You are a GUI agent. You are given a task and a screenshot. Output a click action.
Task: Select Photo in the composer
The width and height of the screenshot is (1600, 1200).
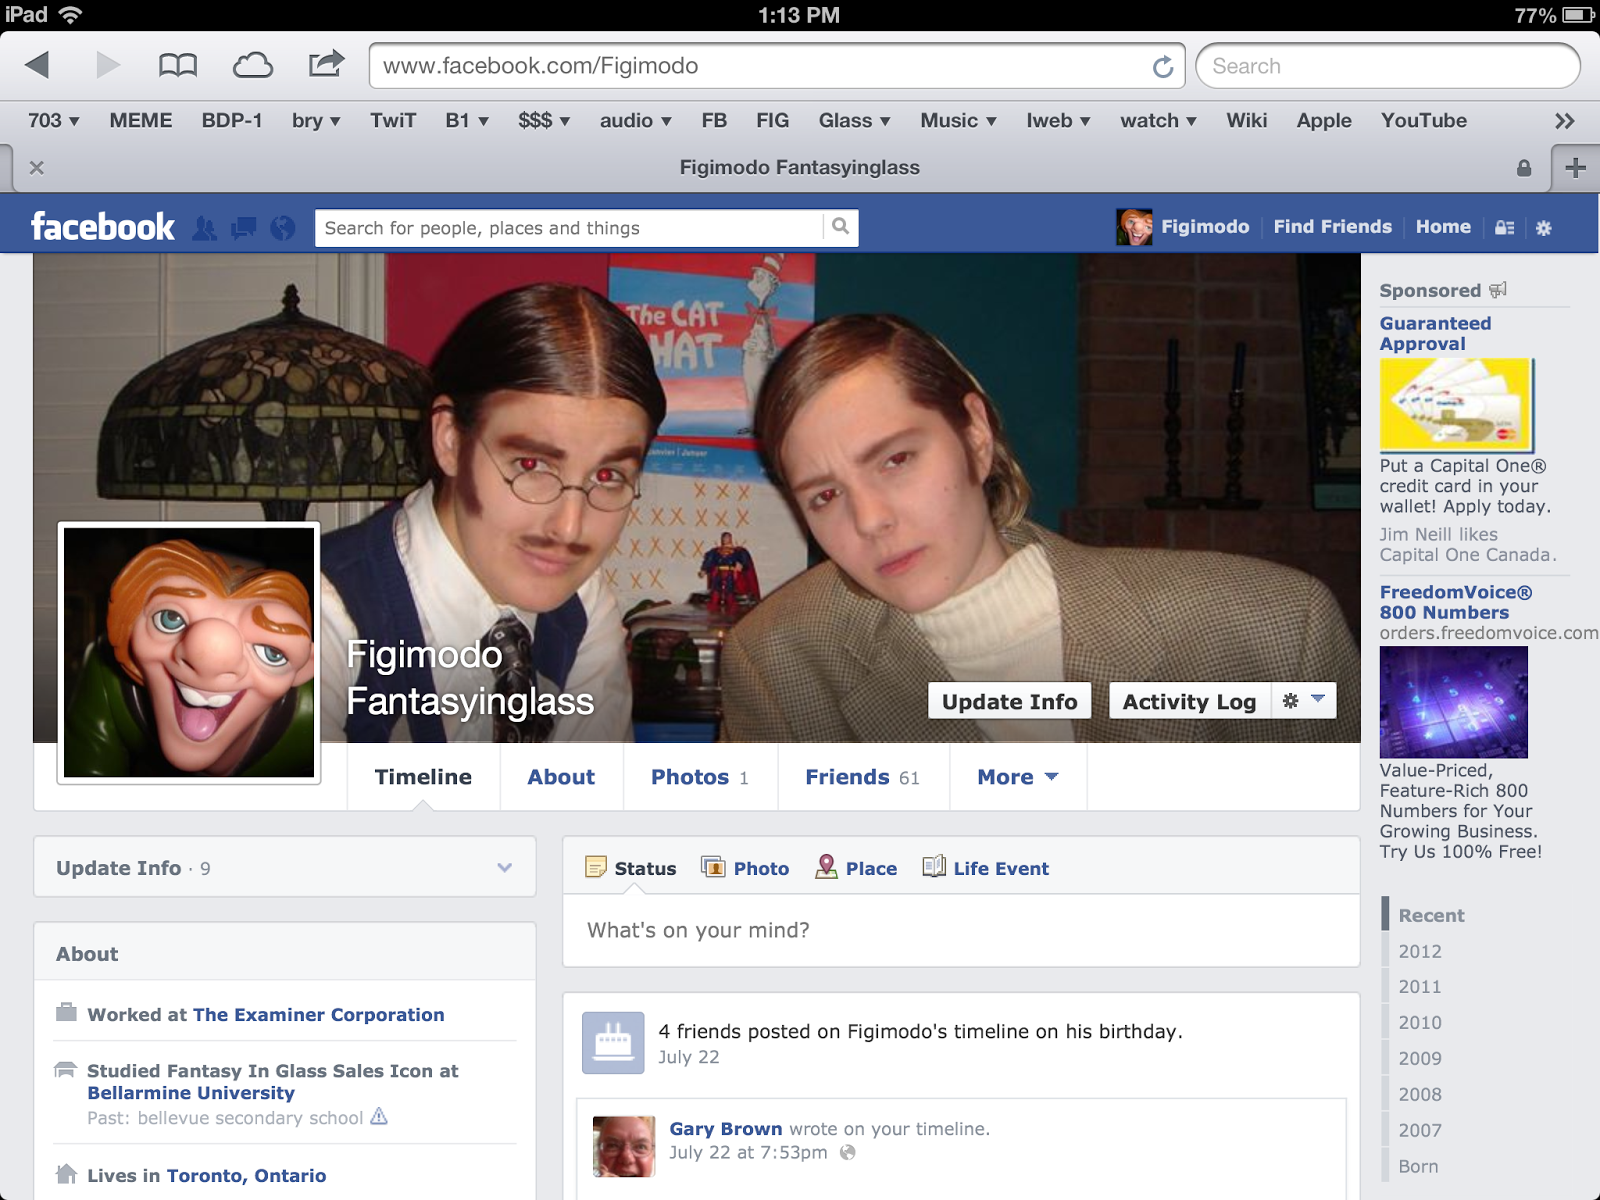(745, 868)
